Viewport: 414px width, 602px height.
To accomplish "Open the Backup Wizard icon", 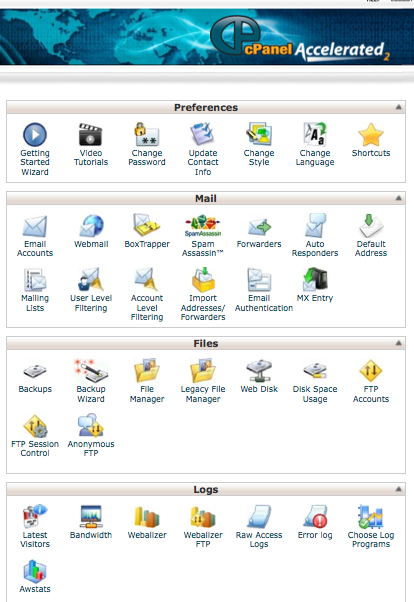I will [x=91, y=370].
